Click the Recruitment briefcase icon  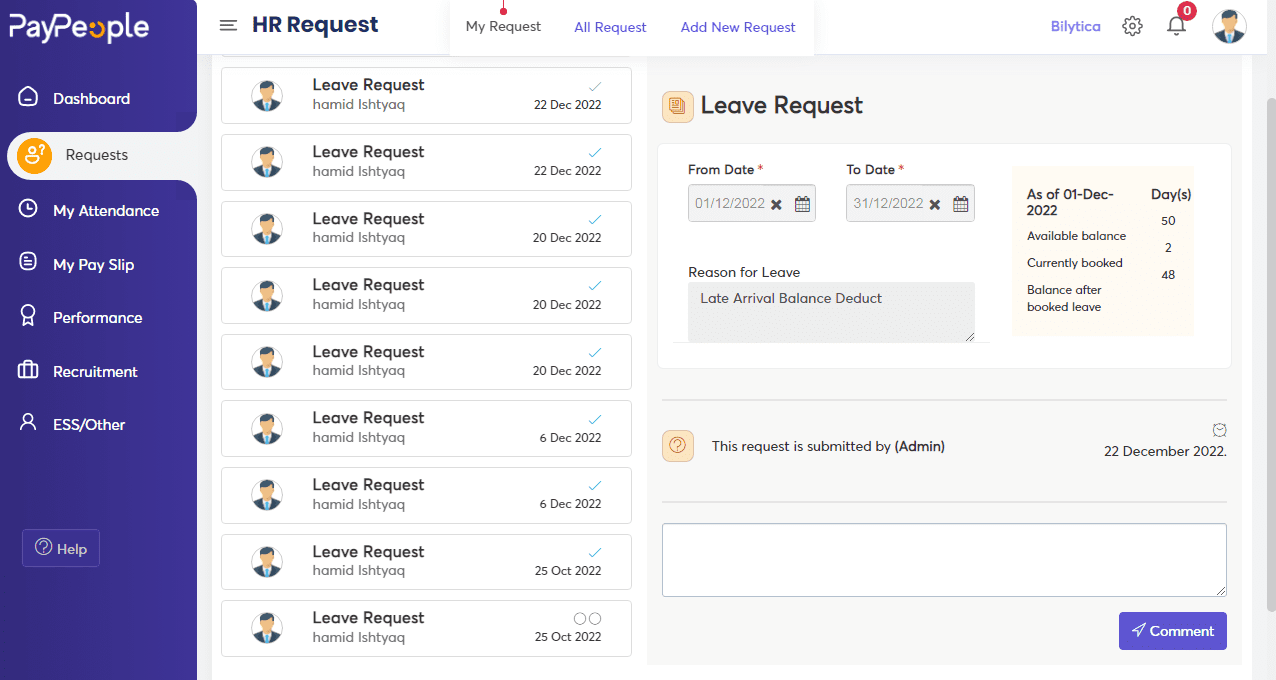(x=28, y=370)
